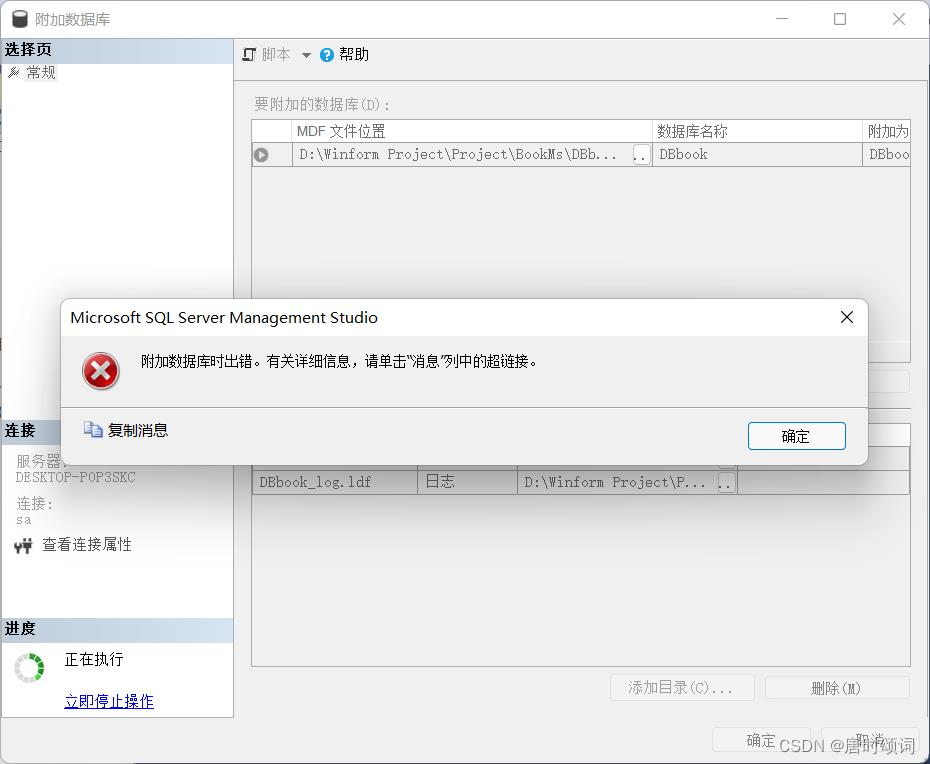Image resolution: width=930 pixels, height=764 pixels.
Task: Select the 常规 page
Action: [41, 72]
